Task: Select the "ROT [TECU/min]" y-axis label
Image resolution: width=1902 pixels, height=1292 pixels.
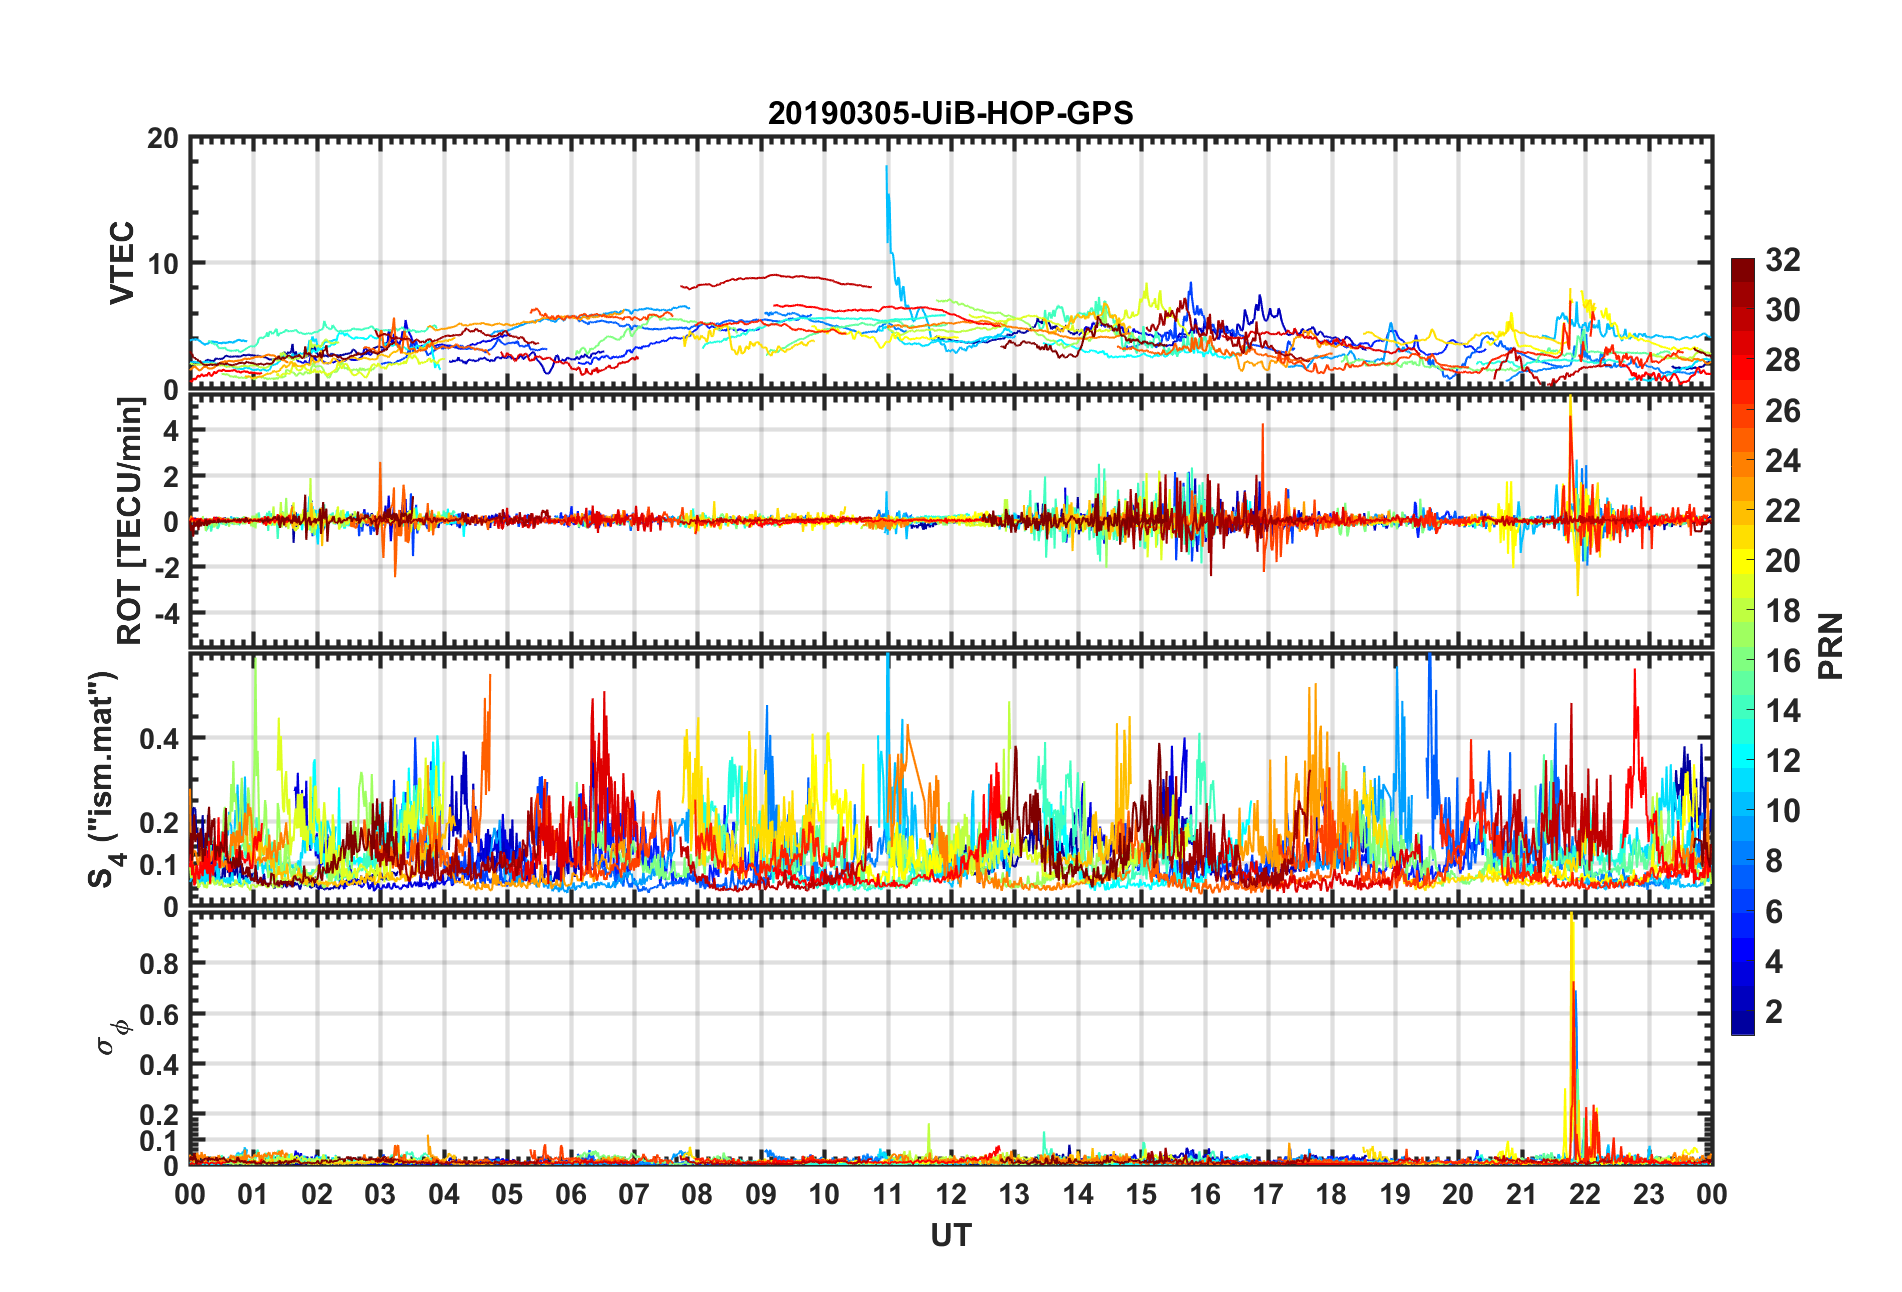Action: click(130, 521)
